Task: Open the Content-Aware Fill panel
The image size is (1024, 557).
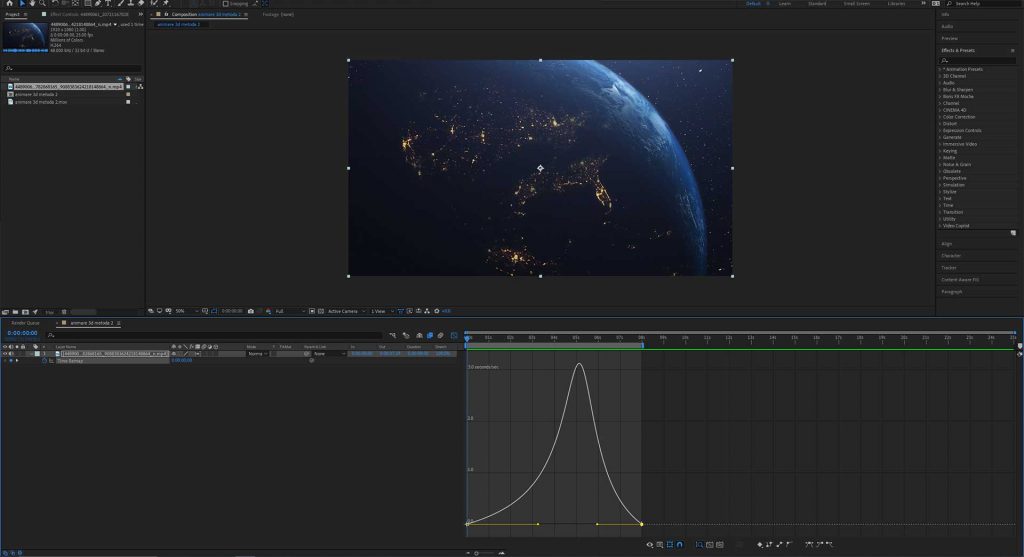Action: (960, 279)
